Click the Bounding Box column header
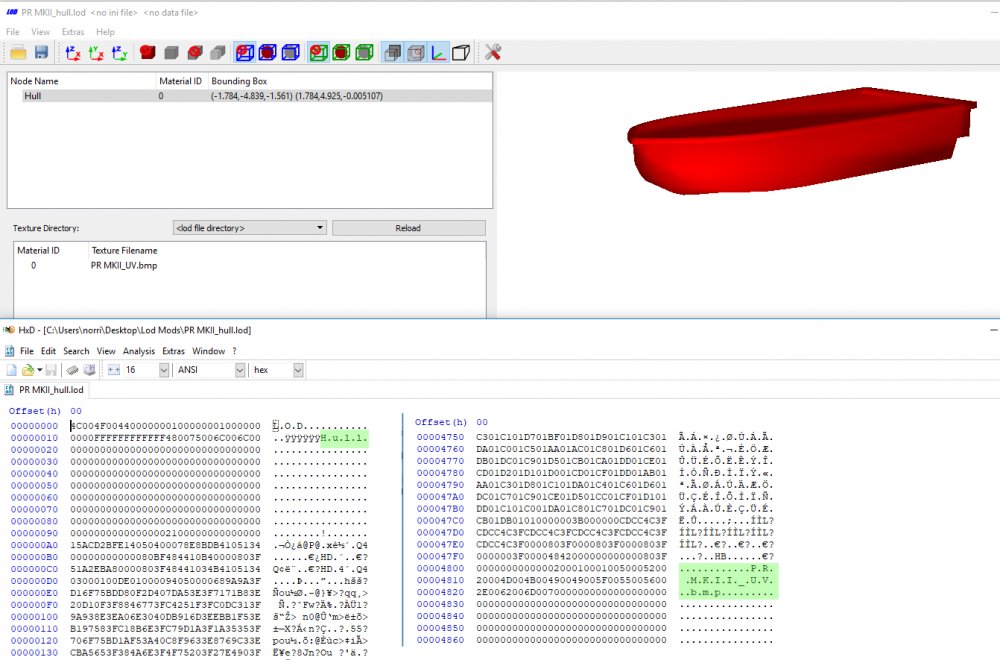Viewport: 1000px width, 660px height. coord(239,81)
